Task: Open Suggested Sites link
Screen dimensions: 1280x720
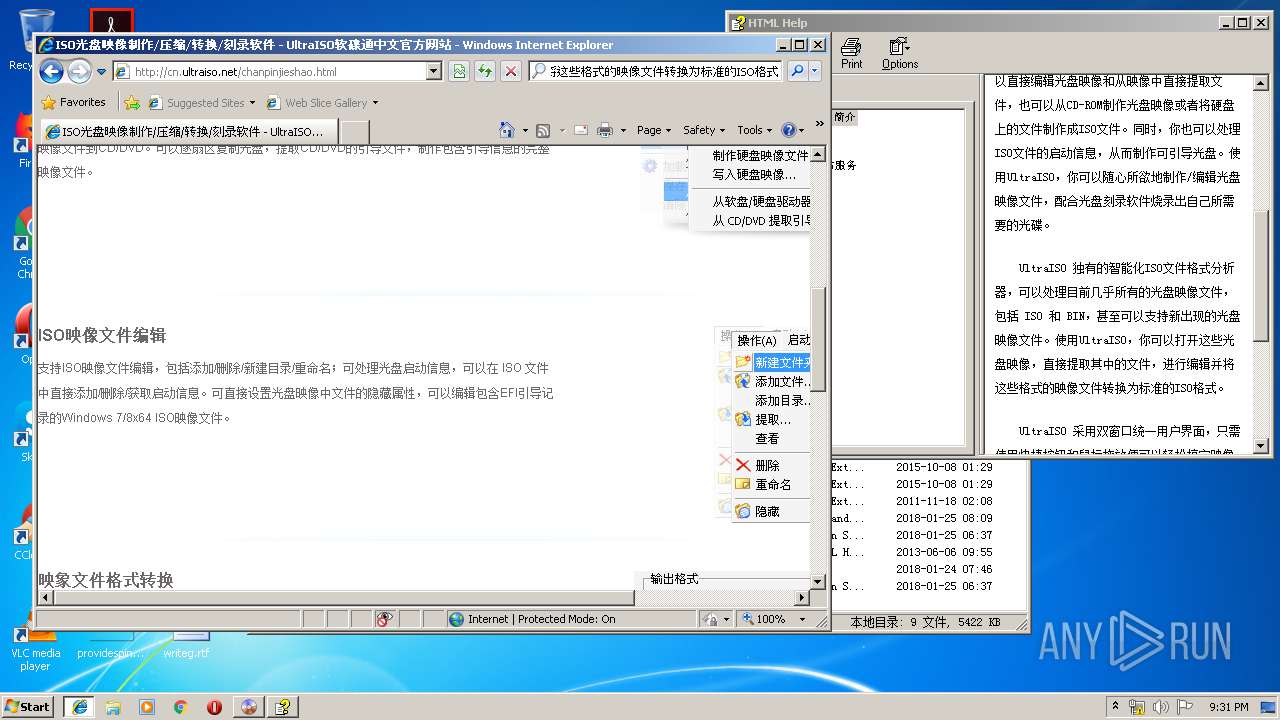Action: [x=200, y=102]
